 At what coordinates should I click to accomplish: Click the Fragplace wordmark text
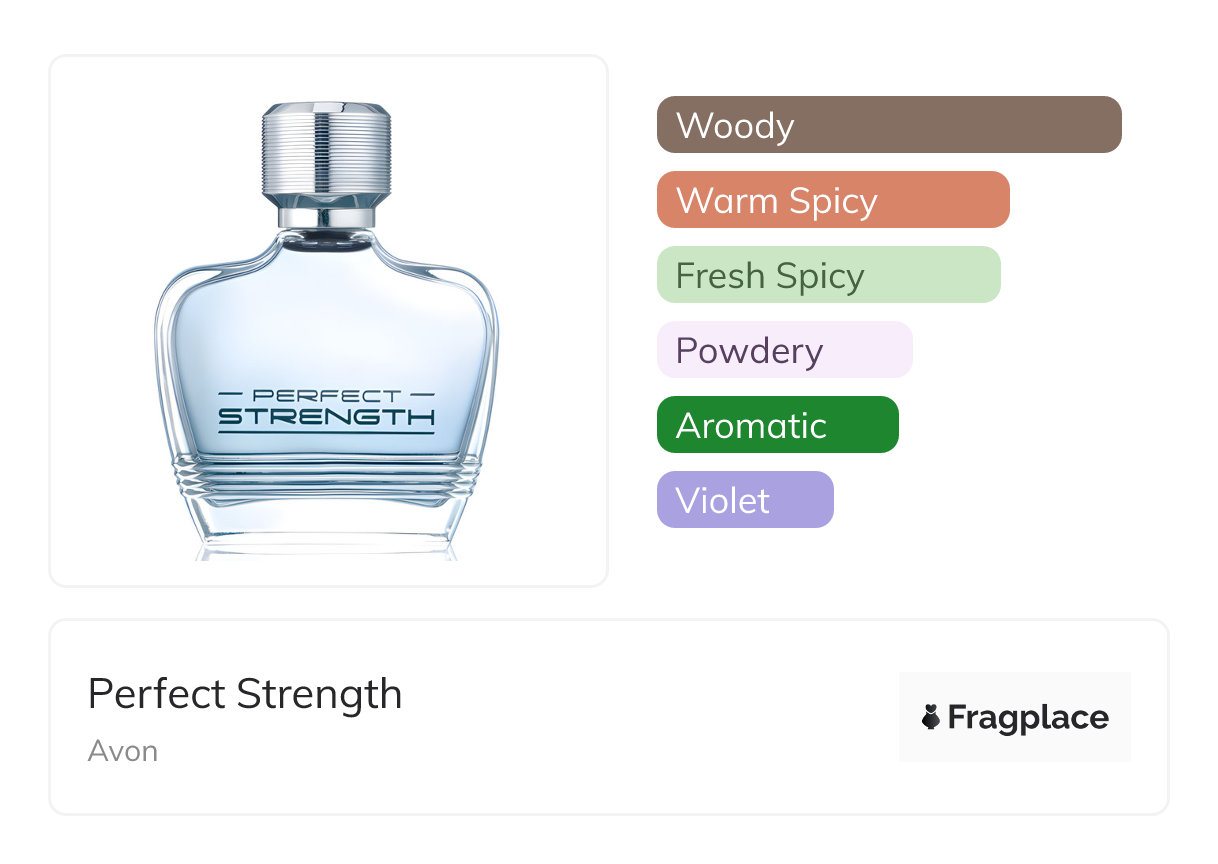click(1028, 718)
